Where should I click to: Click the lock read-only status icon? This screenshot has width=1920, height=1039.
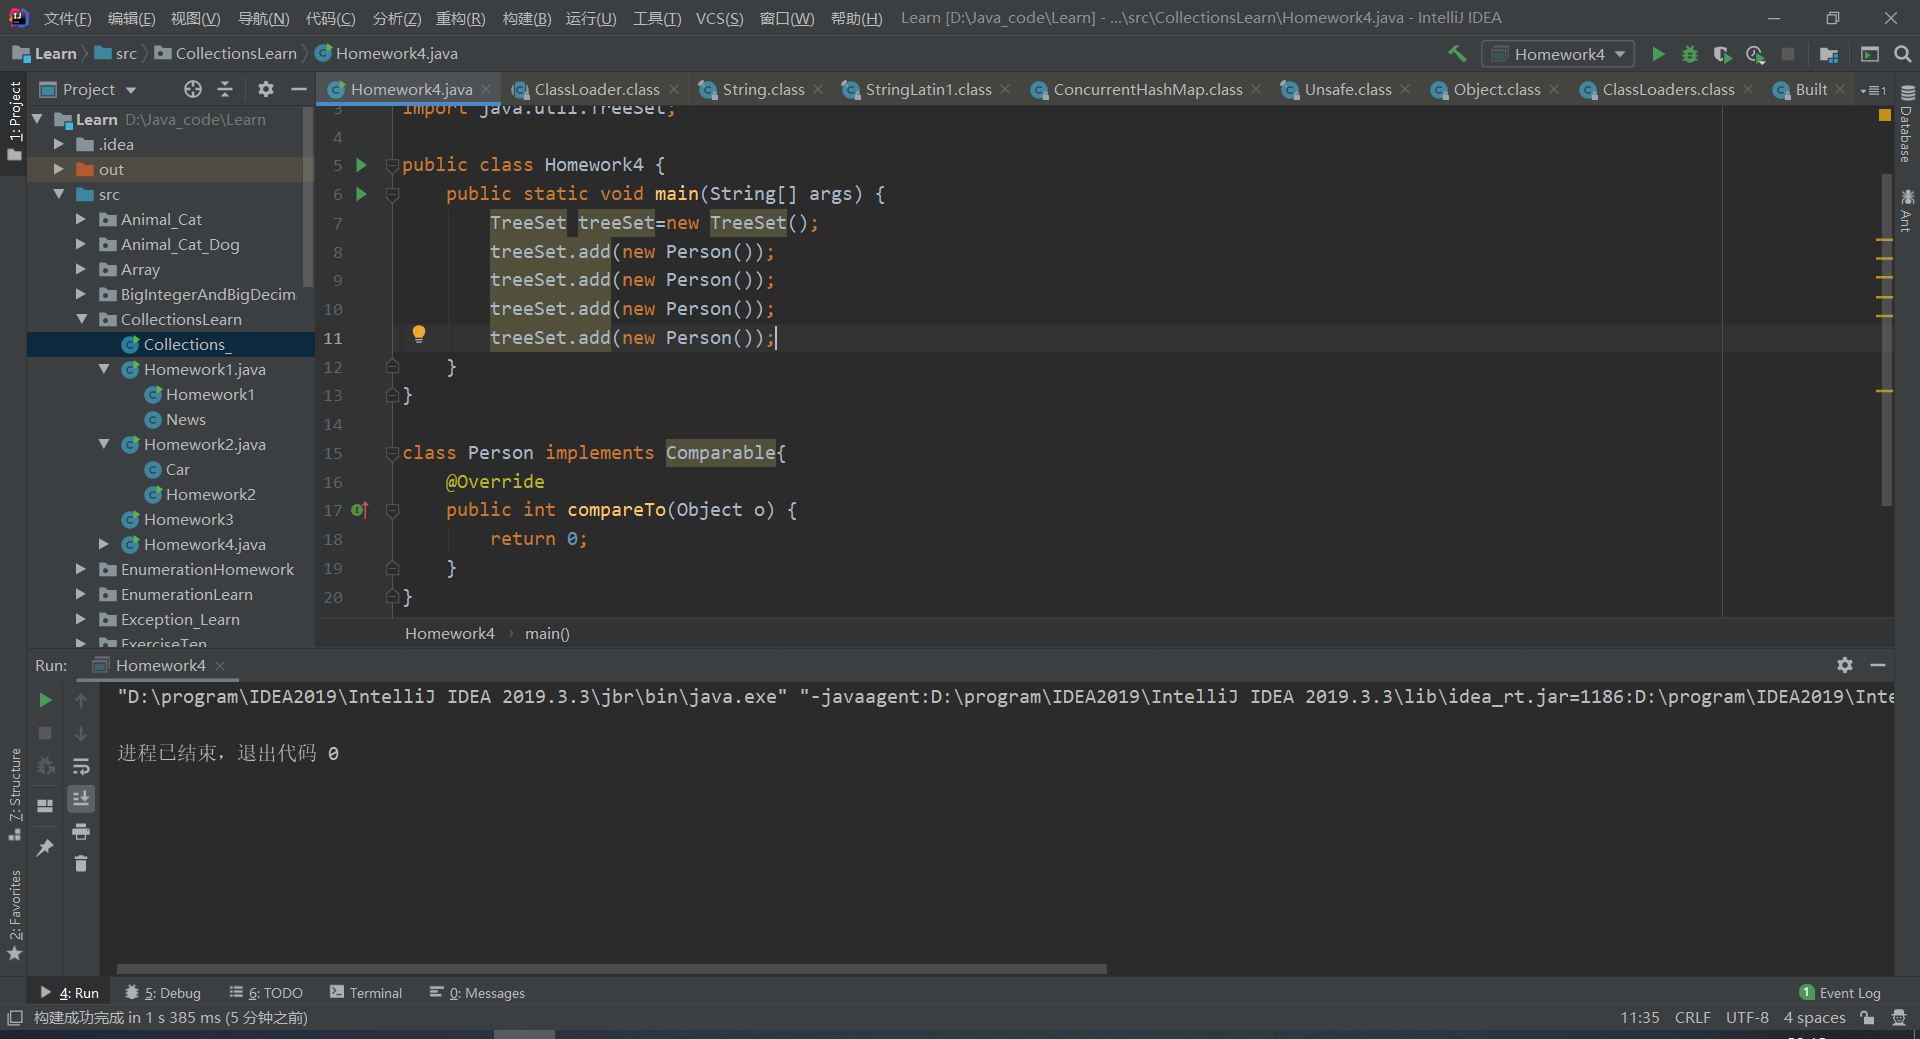1867,1018
